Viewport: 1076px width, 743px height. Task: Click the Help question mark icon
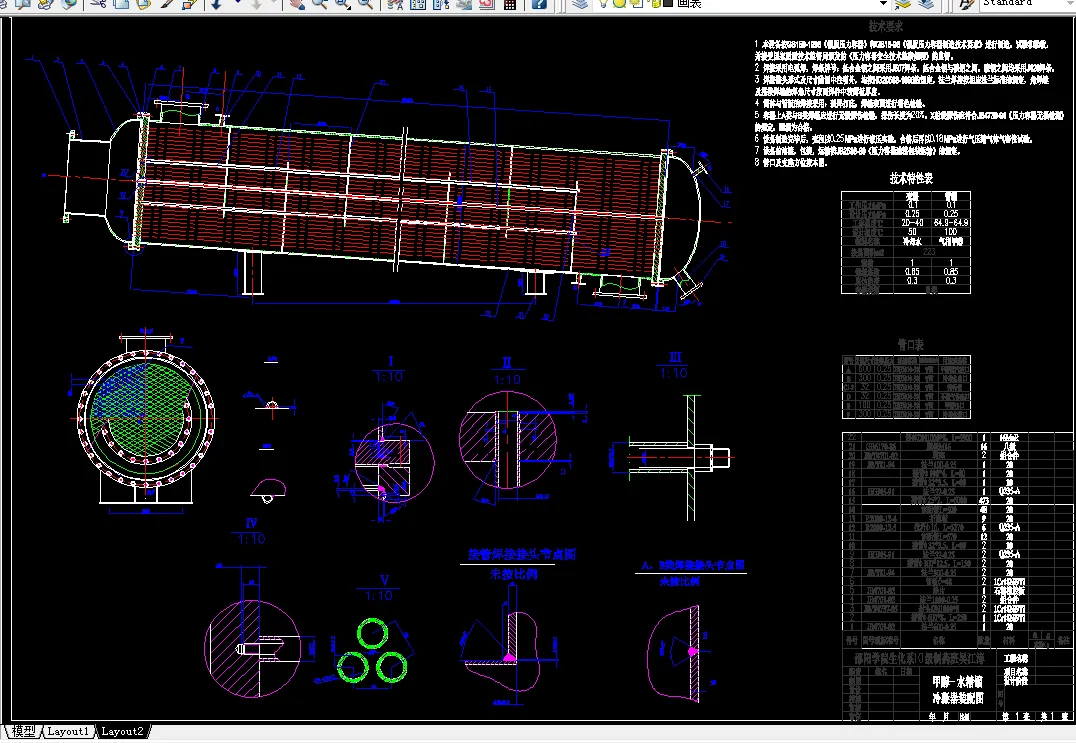coord(539,3)
